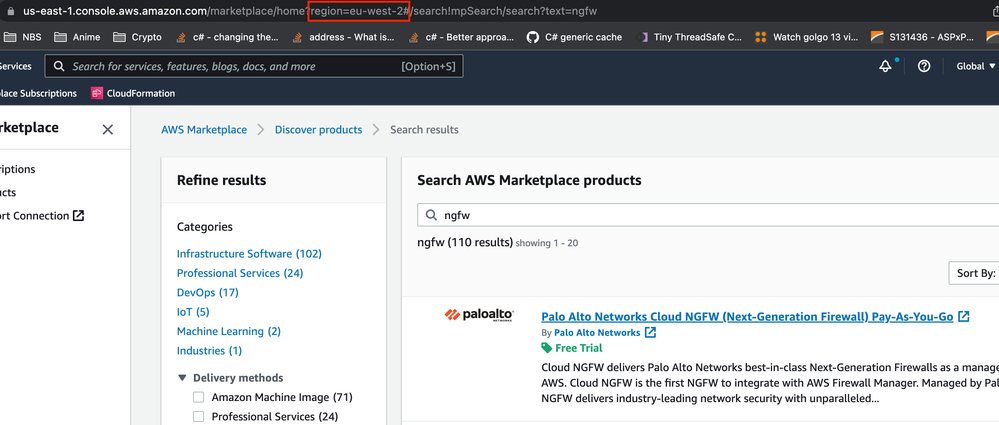
Task: Click the notifications bell icon
Action: [x=885, y=66]
